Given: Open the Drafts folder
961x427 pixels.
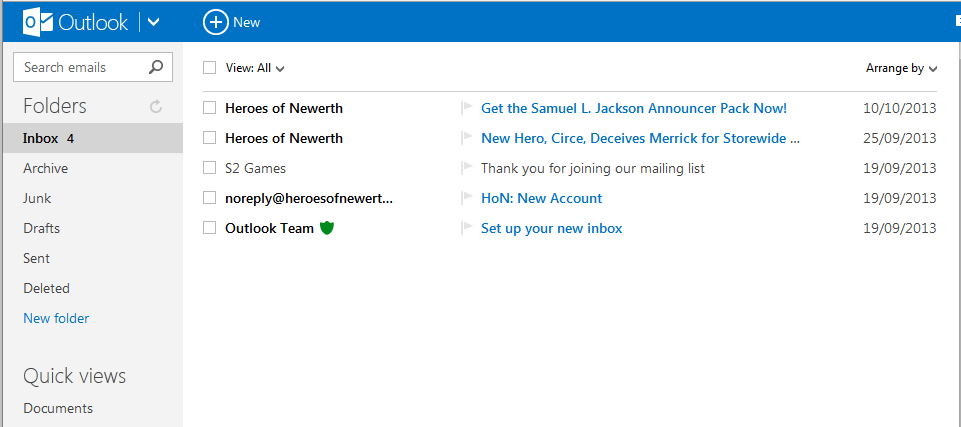Looking at the screenshot, I should click(41, 229).
